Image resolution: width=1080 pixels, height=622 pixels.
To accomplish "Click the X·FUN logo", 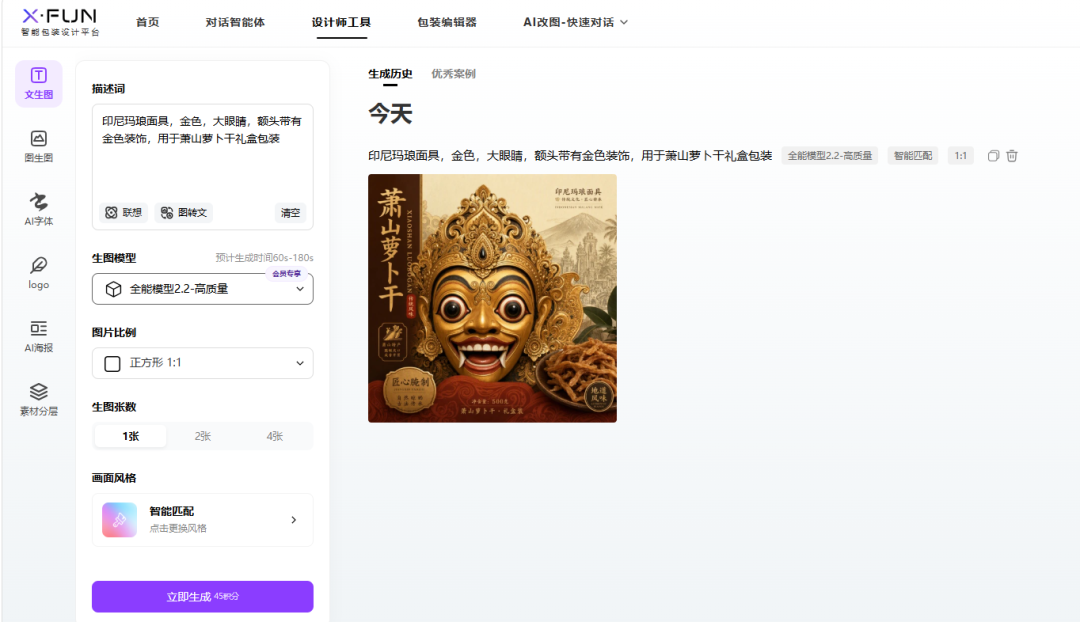I will click(x=60, y=22).
